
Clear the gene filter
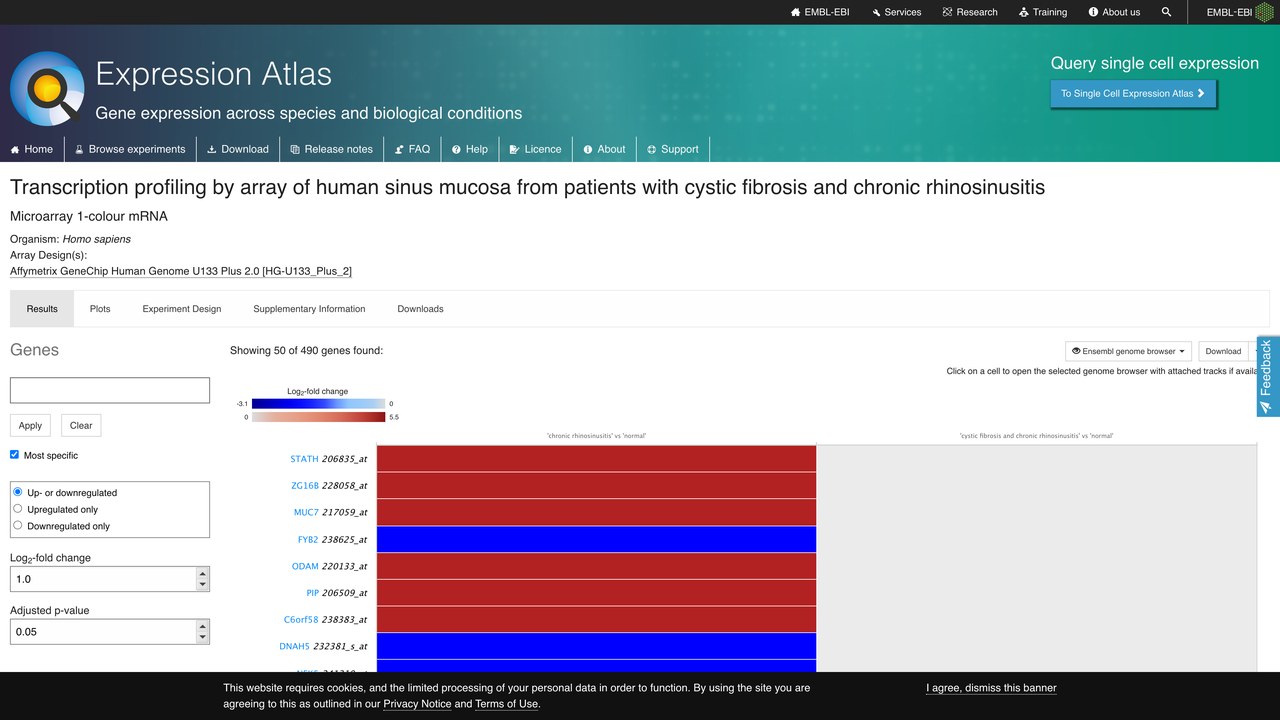click(81, 425)
